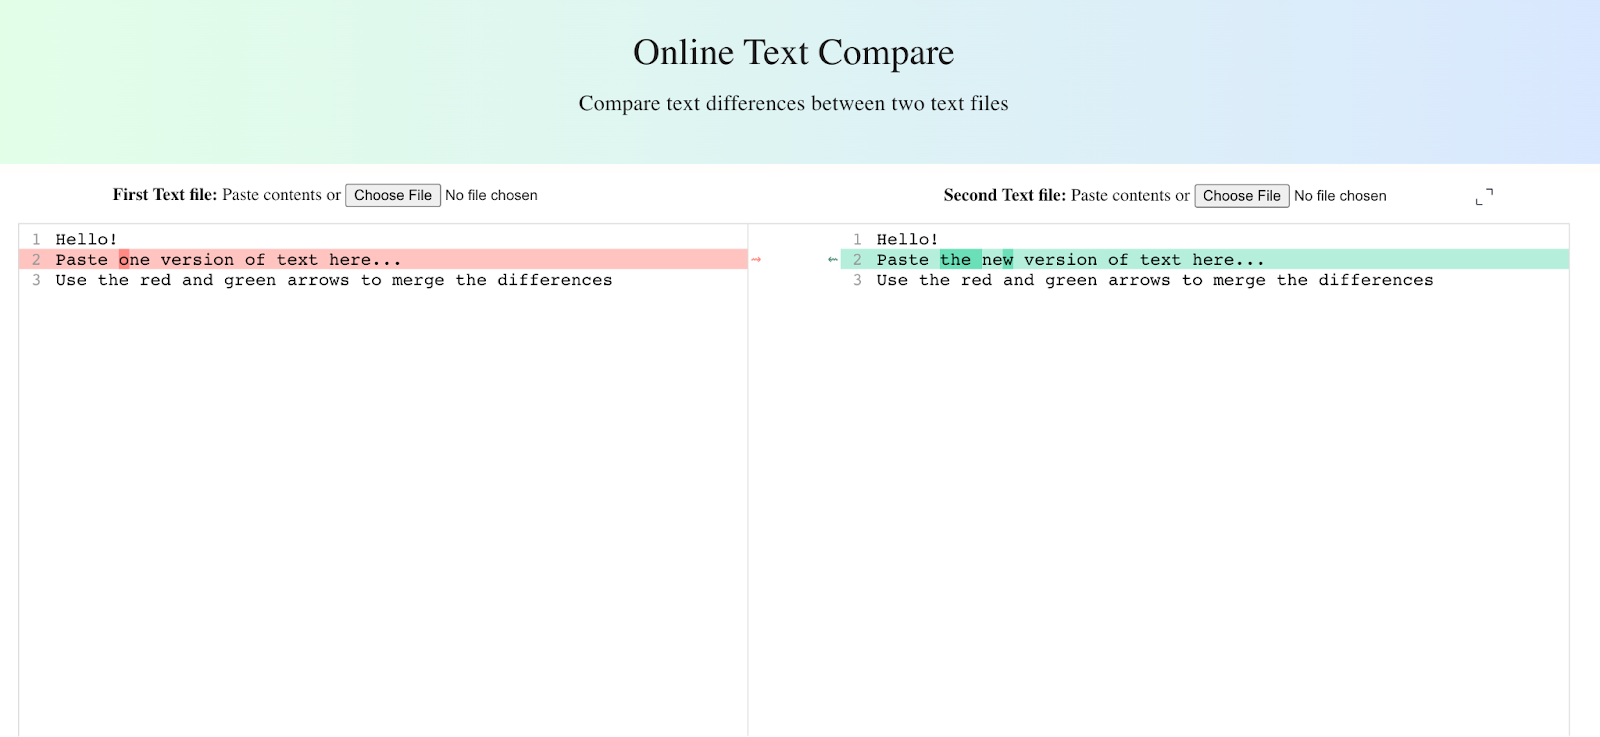Click line number 1 in the right editor gutter
This screenshot has height=737, width=1600.
[857, 240]
